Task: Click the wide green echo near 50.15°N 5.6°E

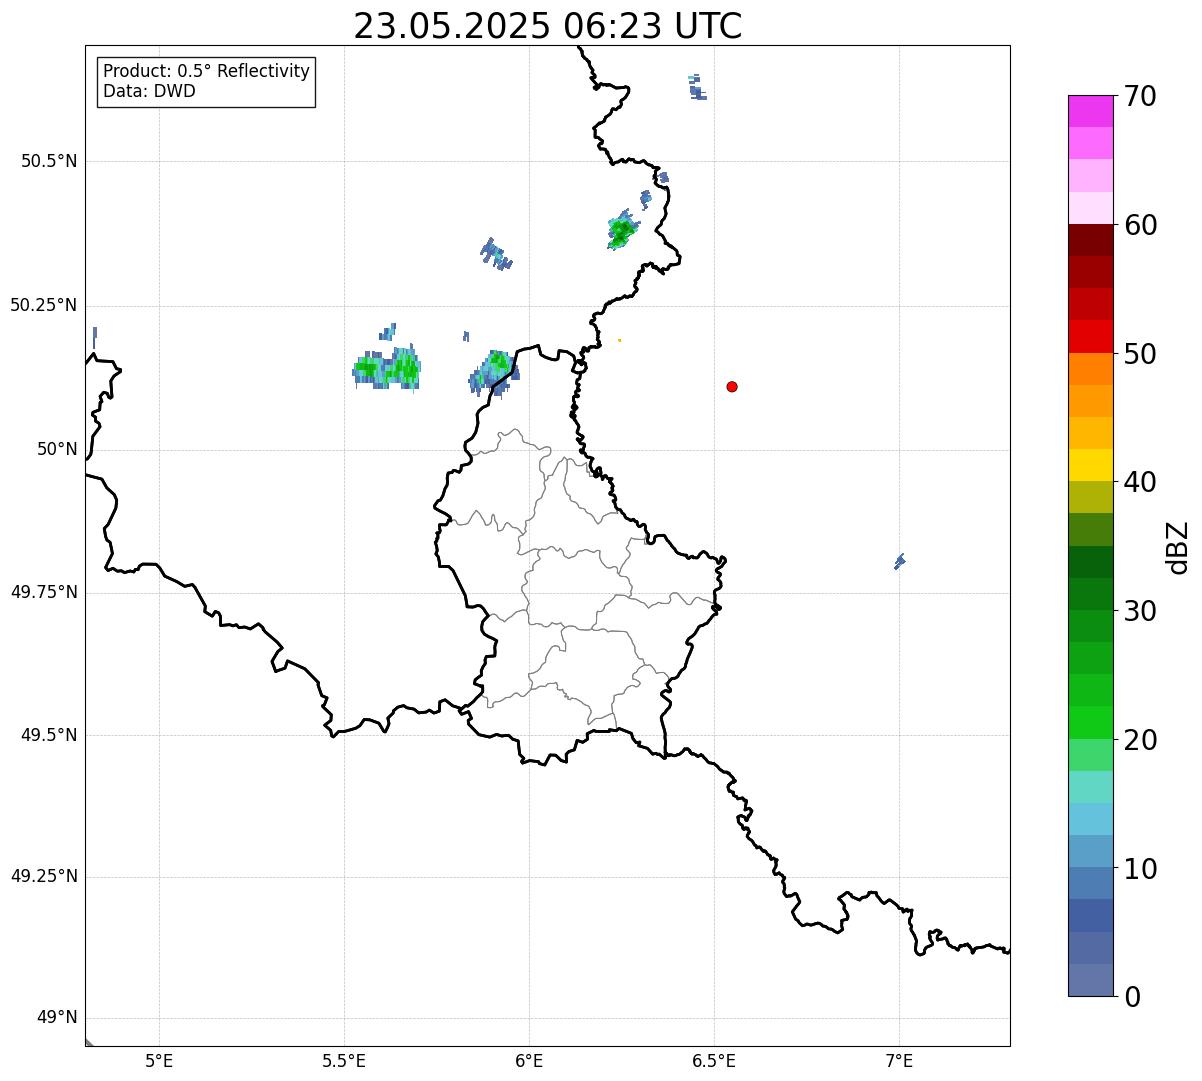Action: (387, 368)
